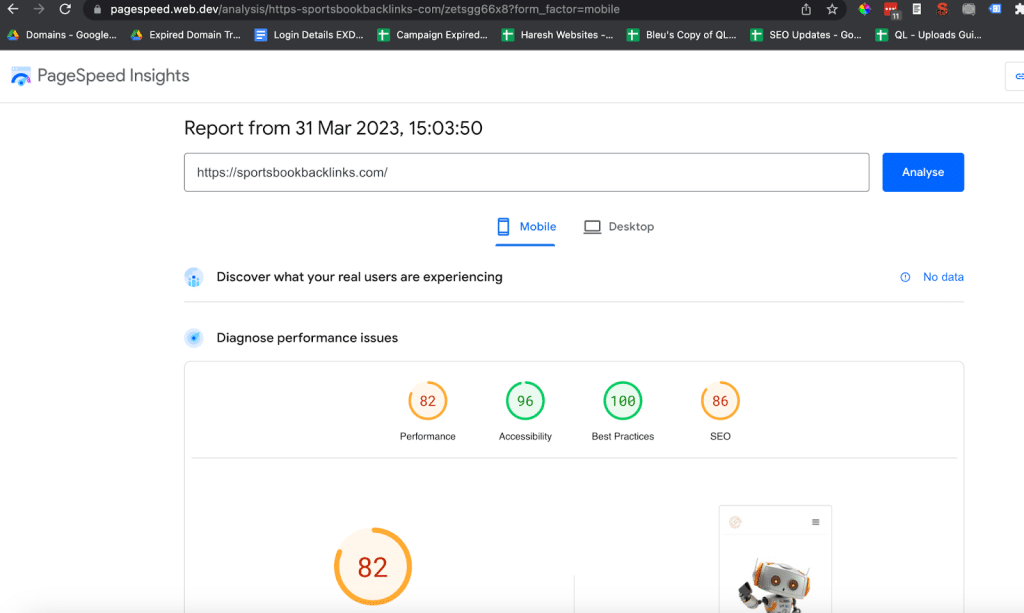Jump to SEO score gauge 86
The width and height of the screenshot is (1024, 613).
pyautogui.click(x=720, y=402)
